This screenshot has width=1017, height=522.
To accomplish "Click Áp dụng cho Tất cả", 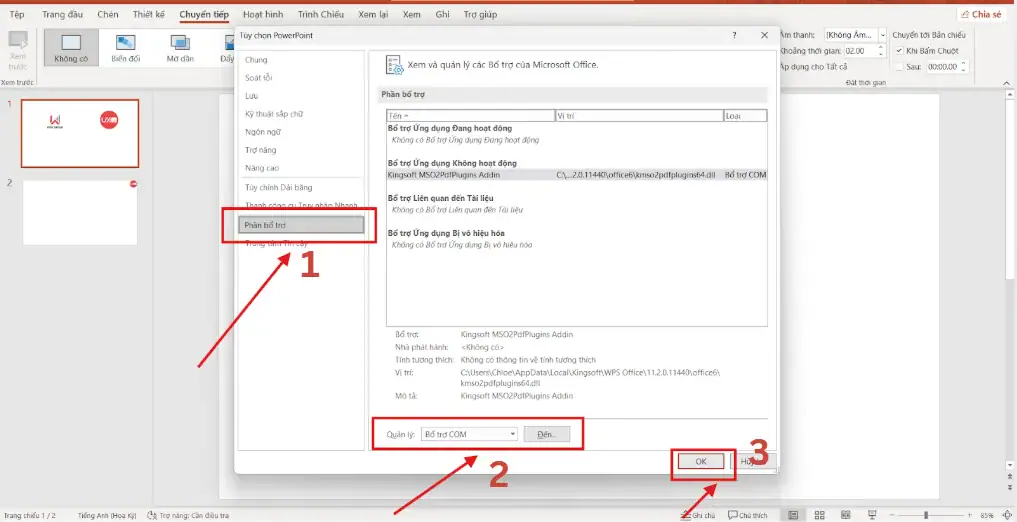I will [813, 67].
